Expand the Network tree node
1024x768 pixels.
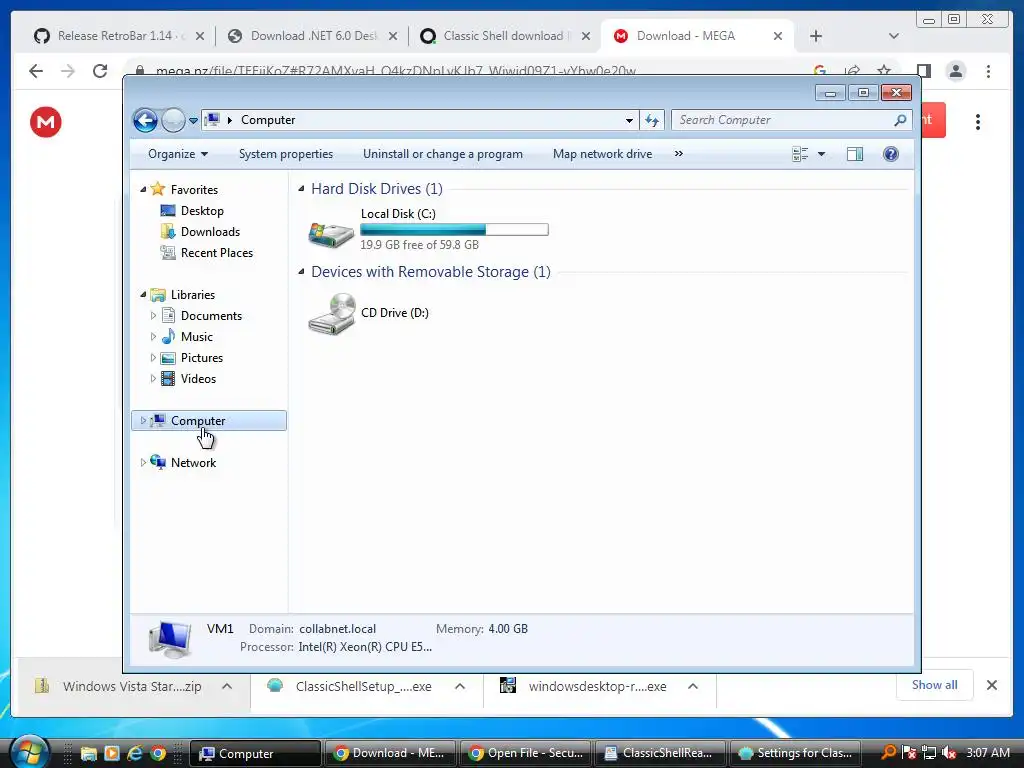[143, 462]
